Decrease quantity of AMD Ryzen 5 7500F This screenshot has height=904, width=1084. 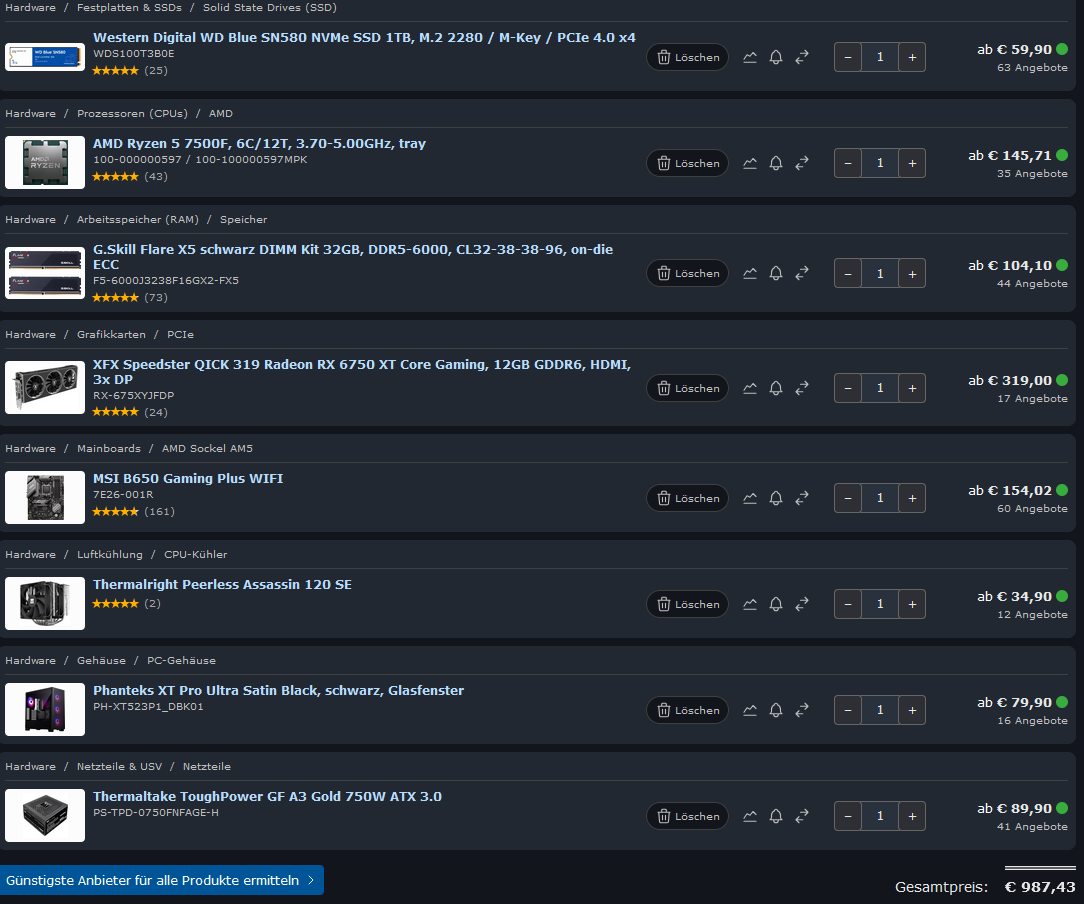pos(848,163)
